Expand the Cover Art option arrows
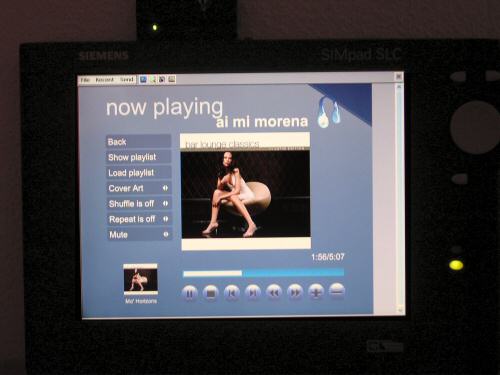500x375 pixels. coord(165,188)
